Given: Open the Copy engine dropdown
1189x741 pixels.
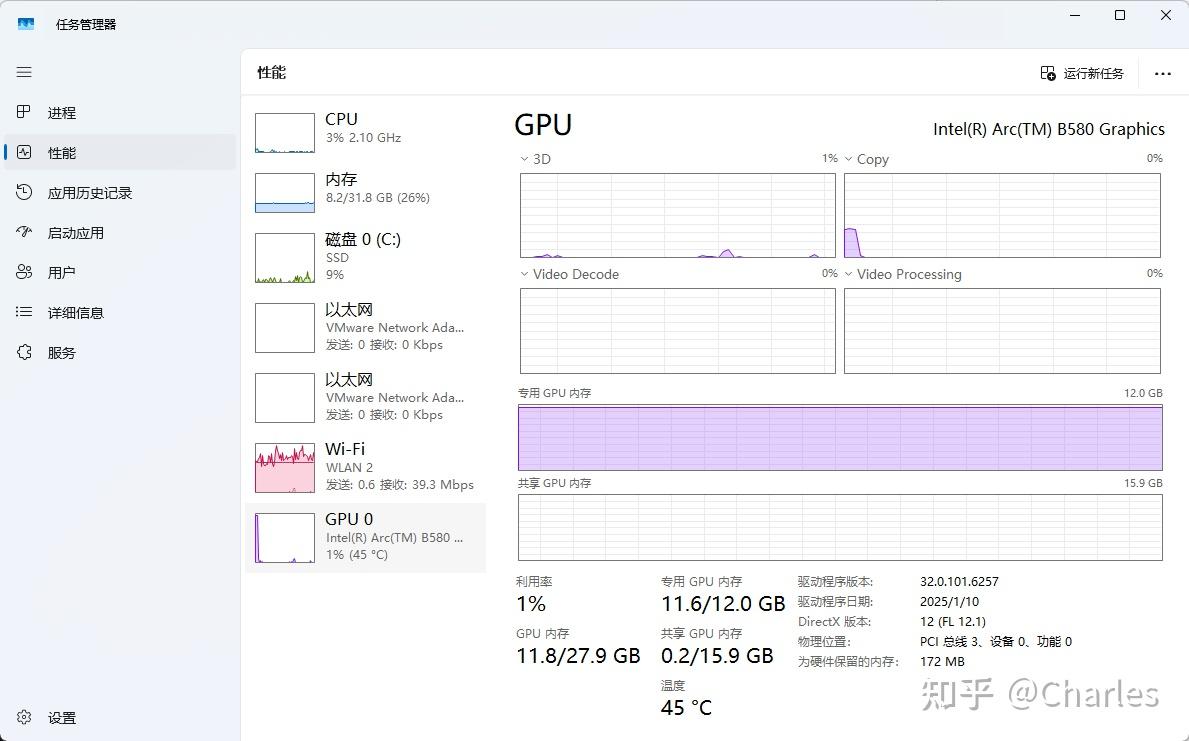Looking at the screenshot, I should [x=849, y=158].
